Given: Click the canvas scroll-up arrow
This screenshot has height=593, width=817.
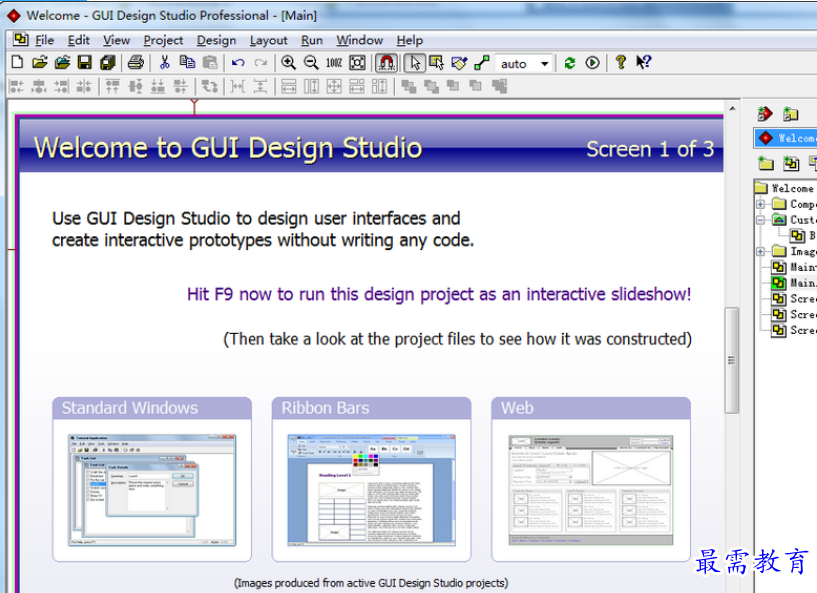Looking at the screenshot, I should coord(732,109).
